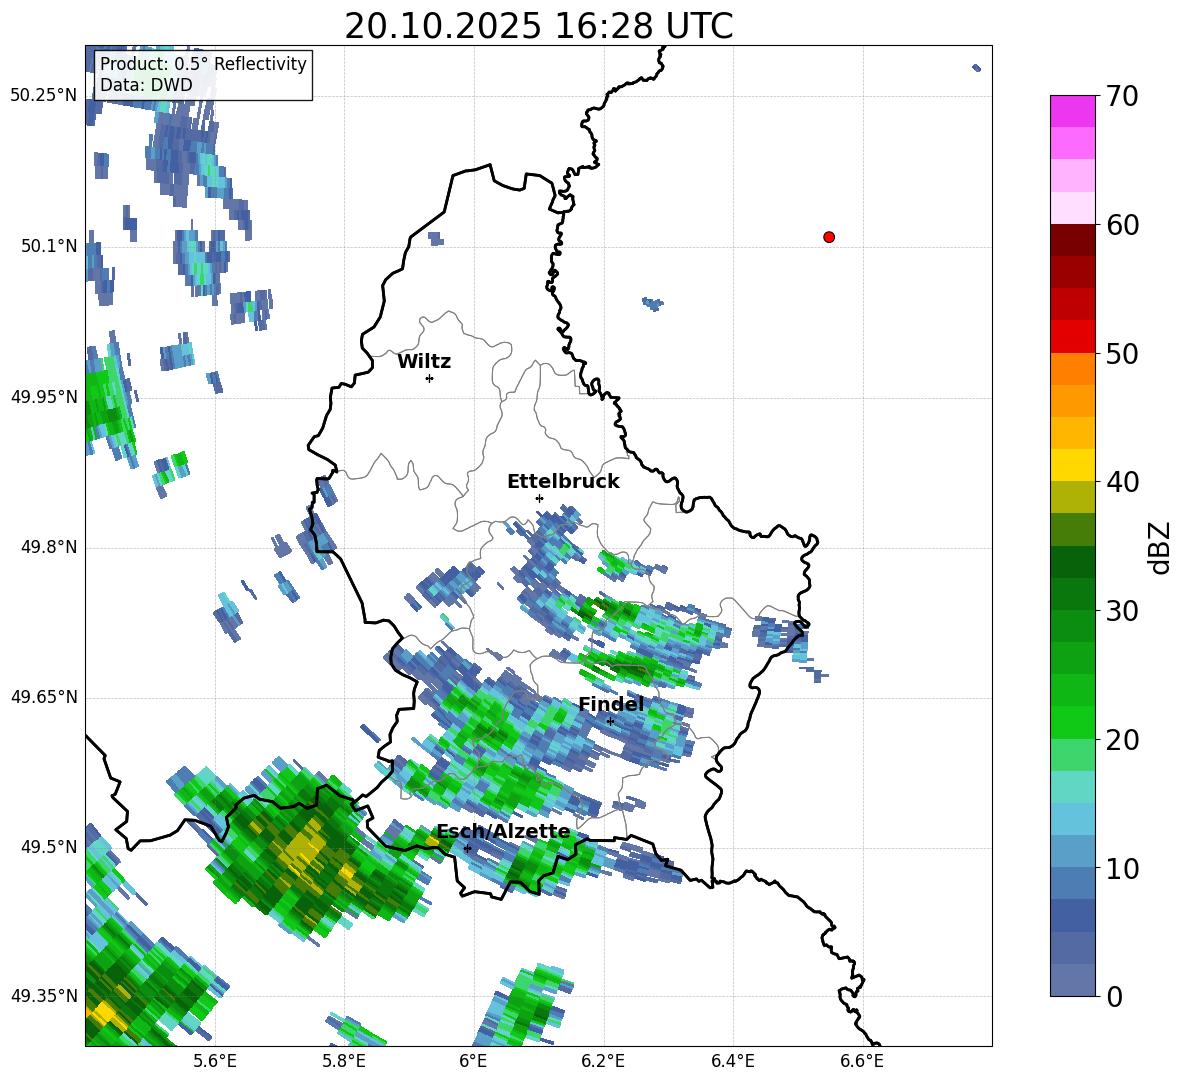Click the 50.1°N latitude label
Image resolution: width=1184 pixels, height=1081 pixels.
coord(49,246)
